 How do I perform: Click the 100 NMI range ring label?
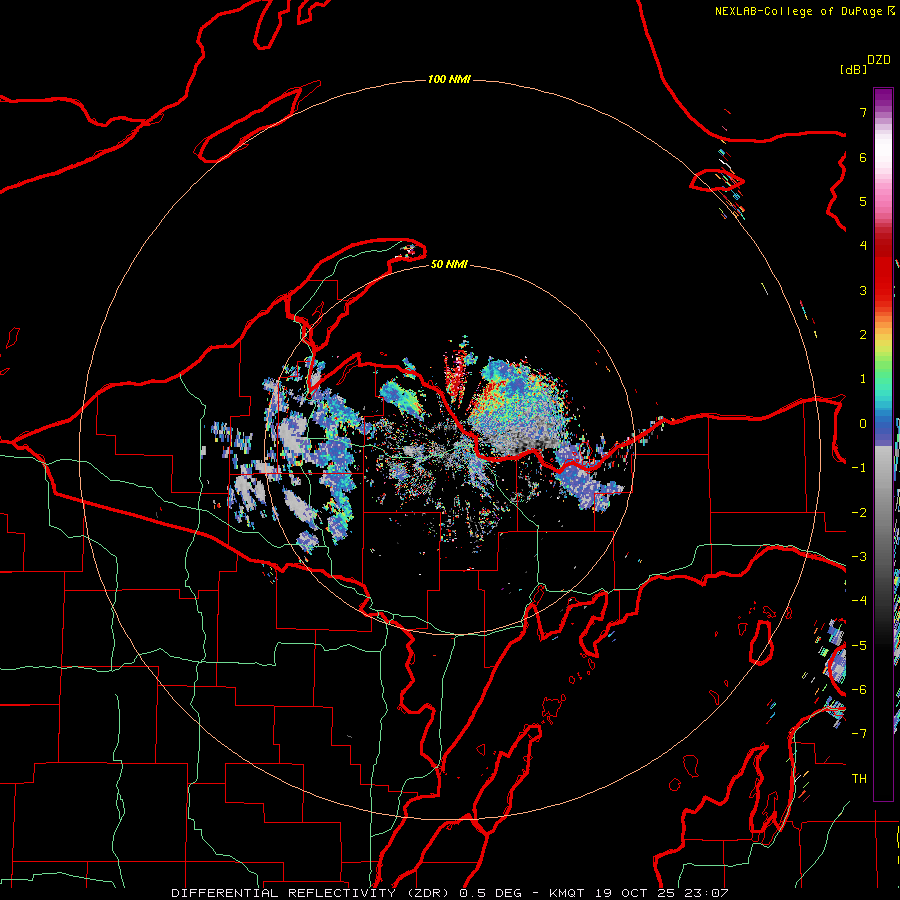point(449,79)
